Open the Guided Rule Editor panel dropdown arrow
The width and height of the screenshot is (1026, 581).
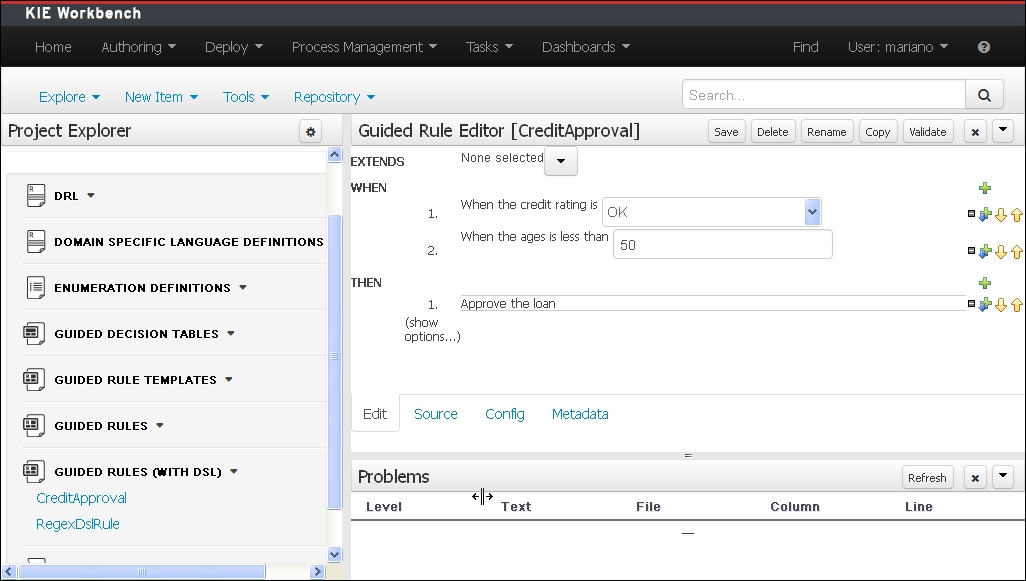click(1002, 131)
